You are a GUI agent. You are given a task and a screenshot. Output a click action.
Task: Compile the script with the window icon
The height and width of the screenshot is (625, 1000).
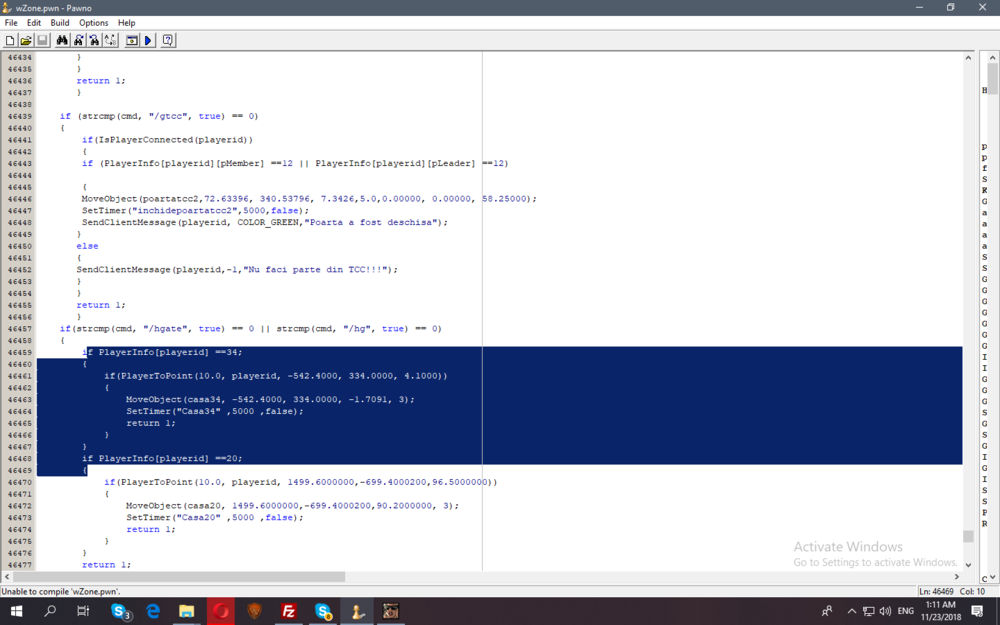(131, 40)
